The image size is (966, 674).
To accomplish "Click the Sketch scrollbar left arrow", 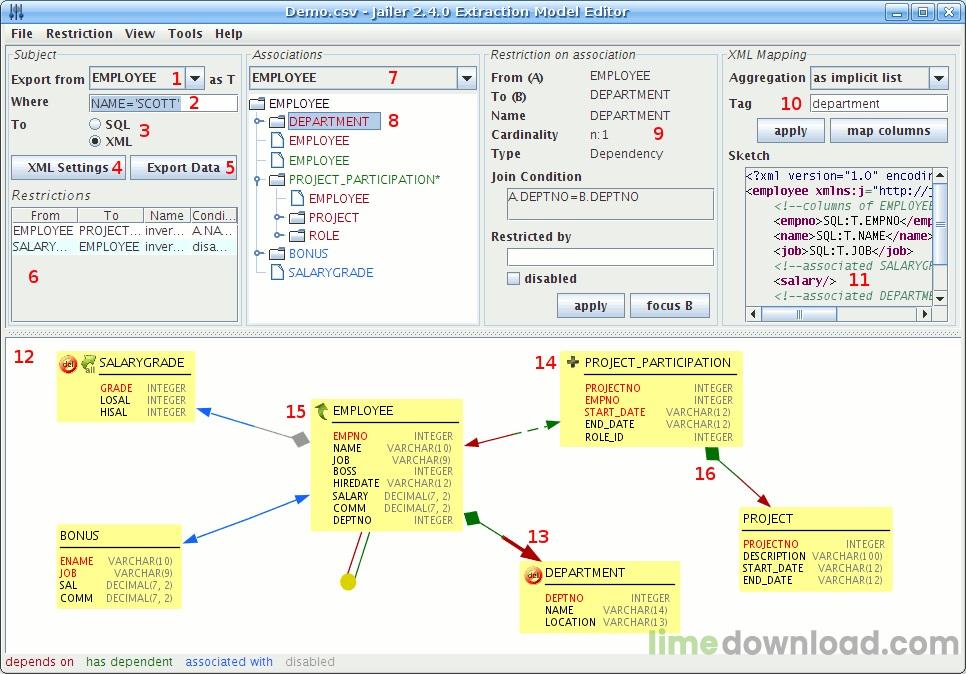I will point(753,314).
